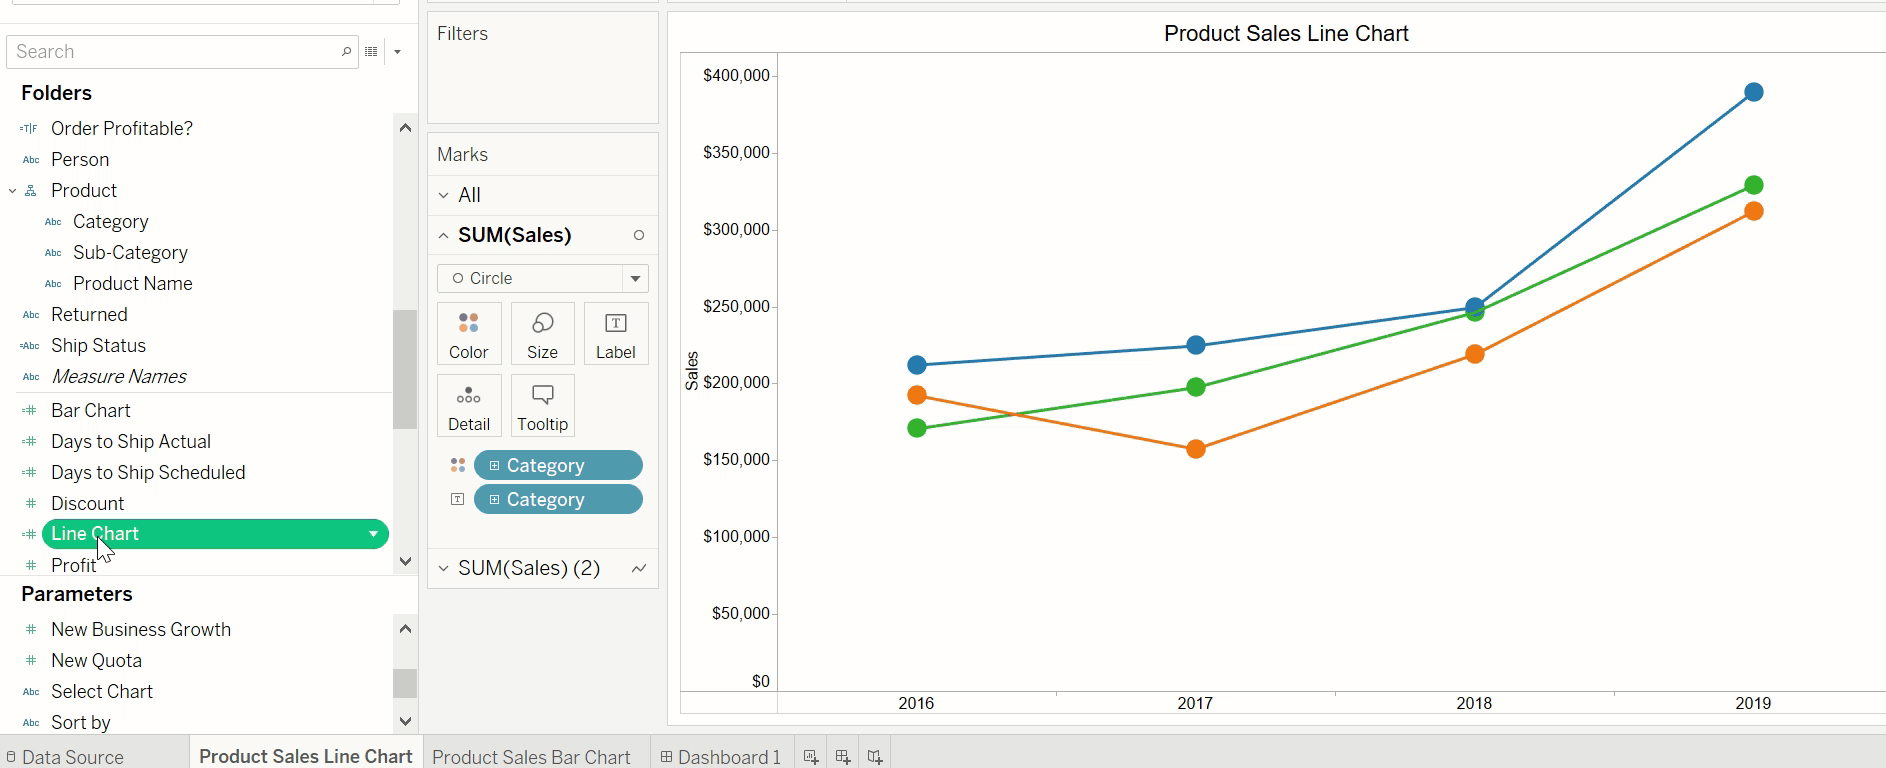Click the blue 2019 data point
This screenshot has width=1886, height=768.
[x=1753, y=92]
